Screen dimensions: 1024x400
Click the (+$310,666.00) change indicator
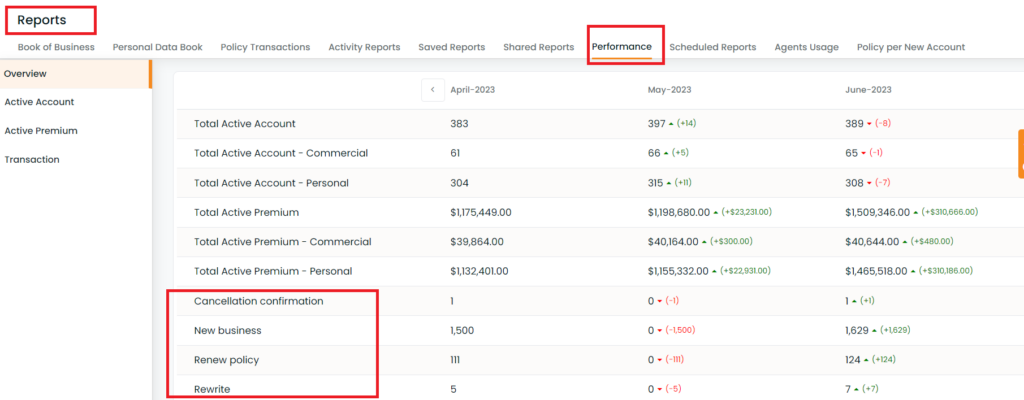[x=949, y=212]
